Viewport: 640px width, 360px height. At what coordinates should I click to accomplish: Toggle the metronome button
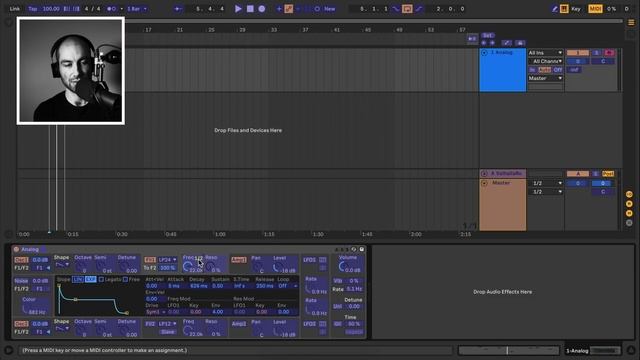pos(111,9)
